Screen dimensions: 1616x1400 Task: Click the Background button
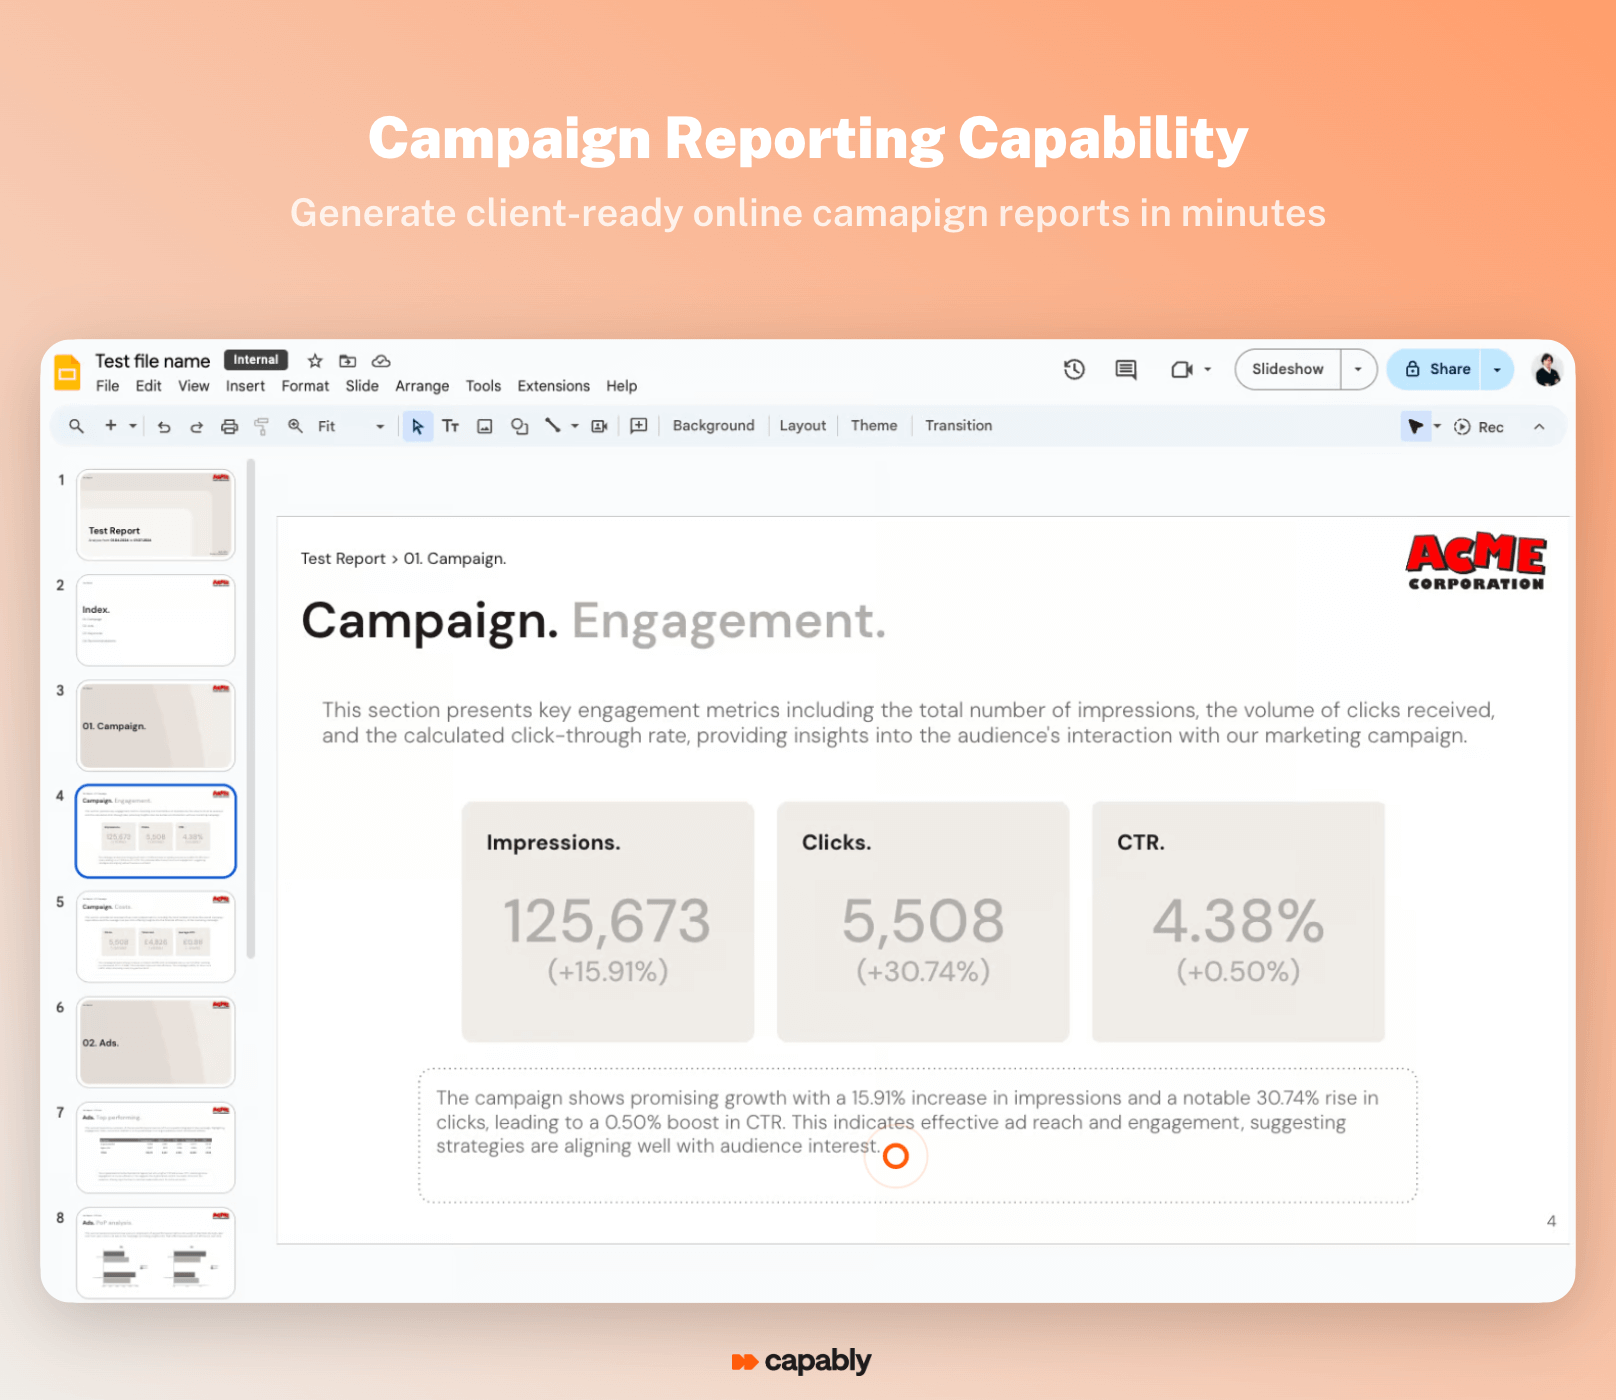coord(713,426)
